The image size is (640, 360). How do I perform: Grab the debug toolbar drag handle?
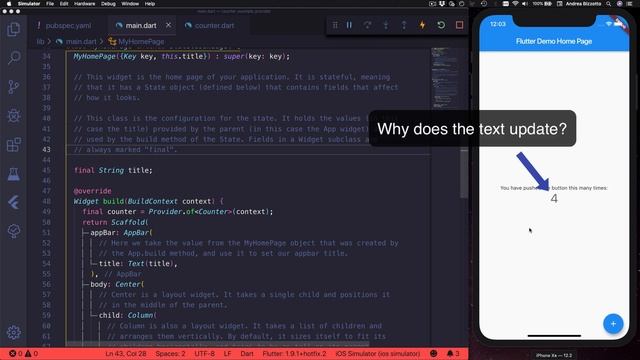tap(335, 25)
